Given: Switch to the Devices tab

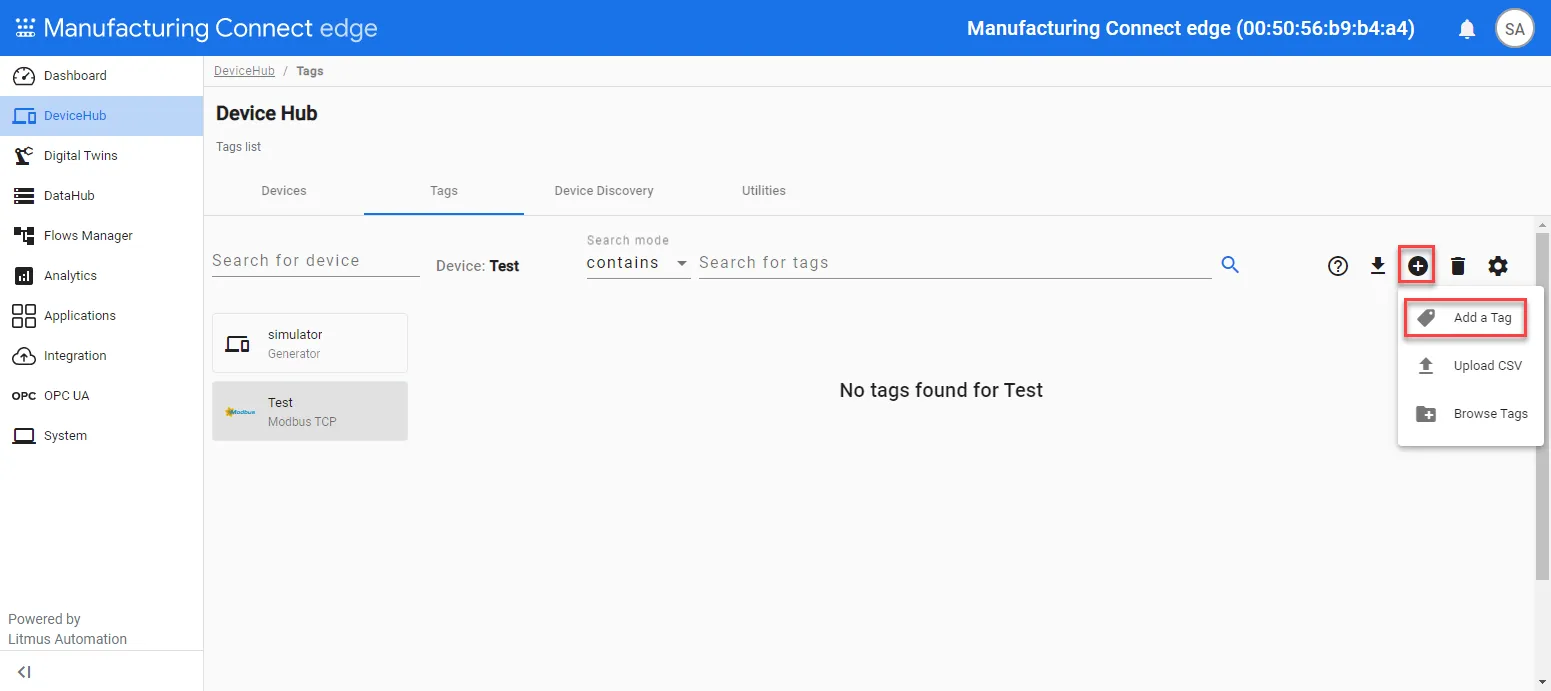Looking at the screenshot, I should tap(284, 191).
